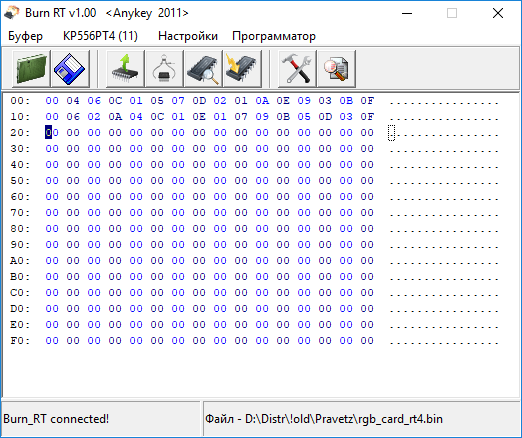Click the document search magnifier icon

pos(336,69)
